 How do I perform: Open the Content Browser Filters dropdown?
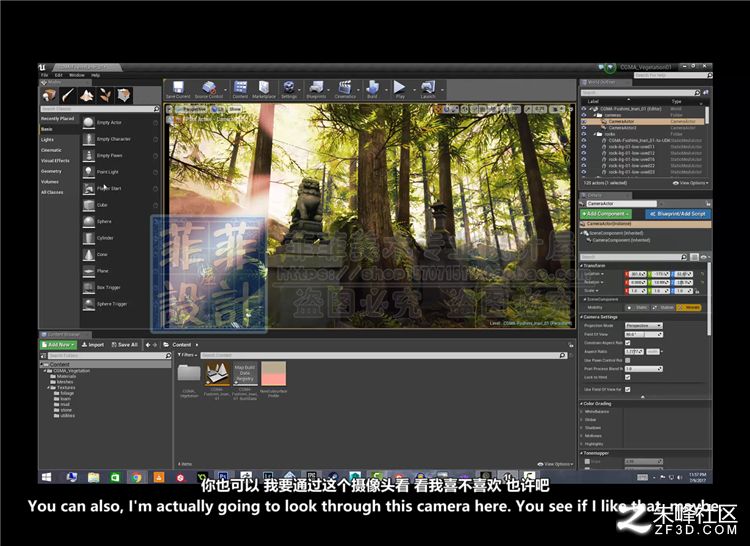pyautogui.click(x=188, y=355)
